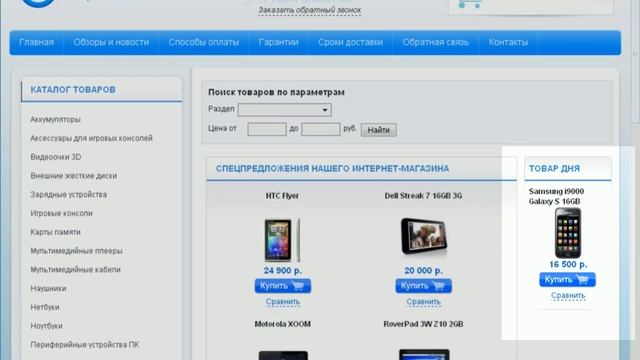Select Игровые консоли category
Image resolution: width=640 pixels, height=360 pixels.
(x=61, y=213)
